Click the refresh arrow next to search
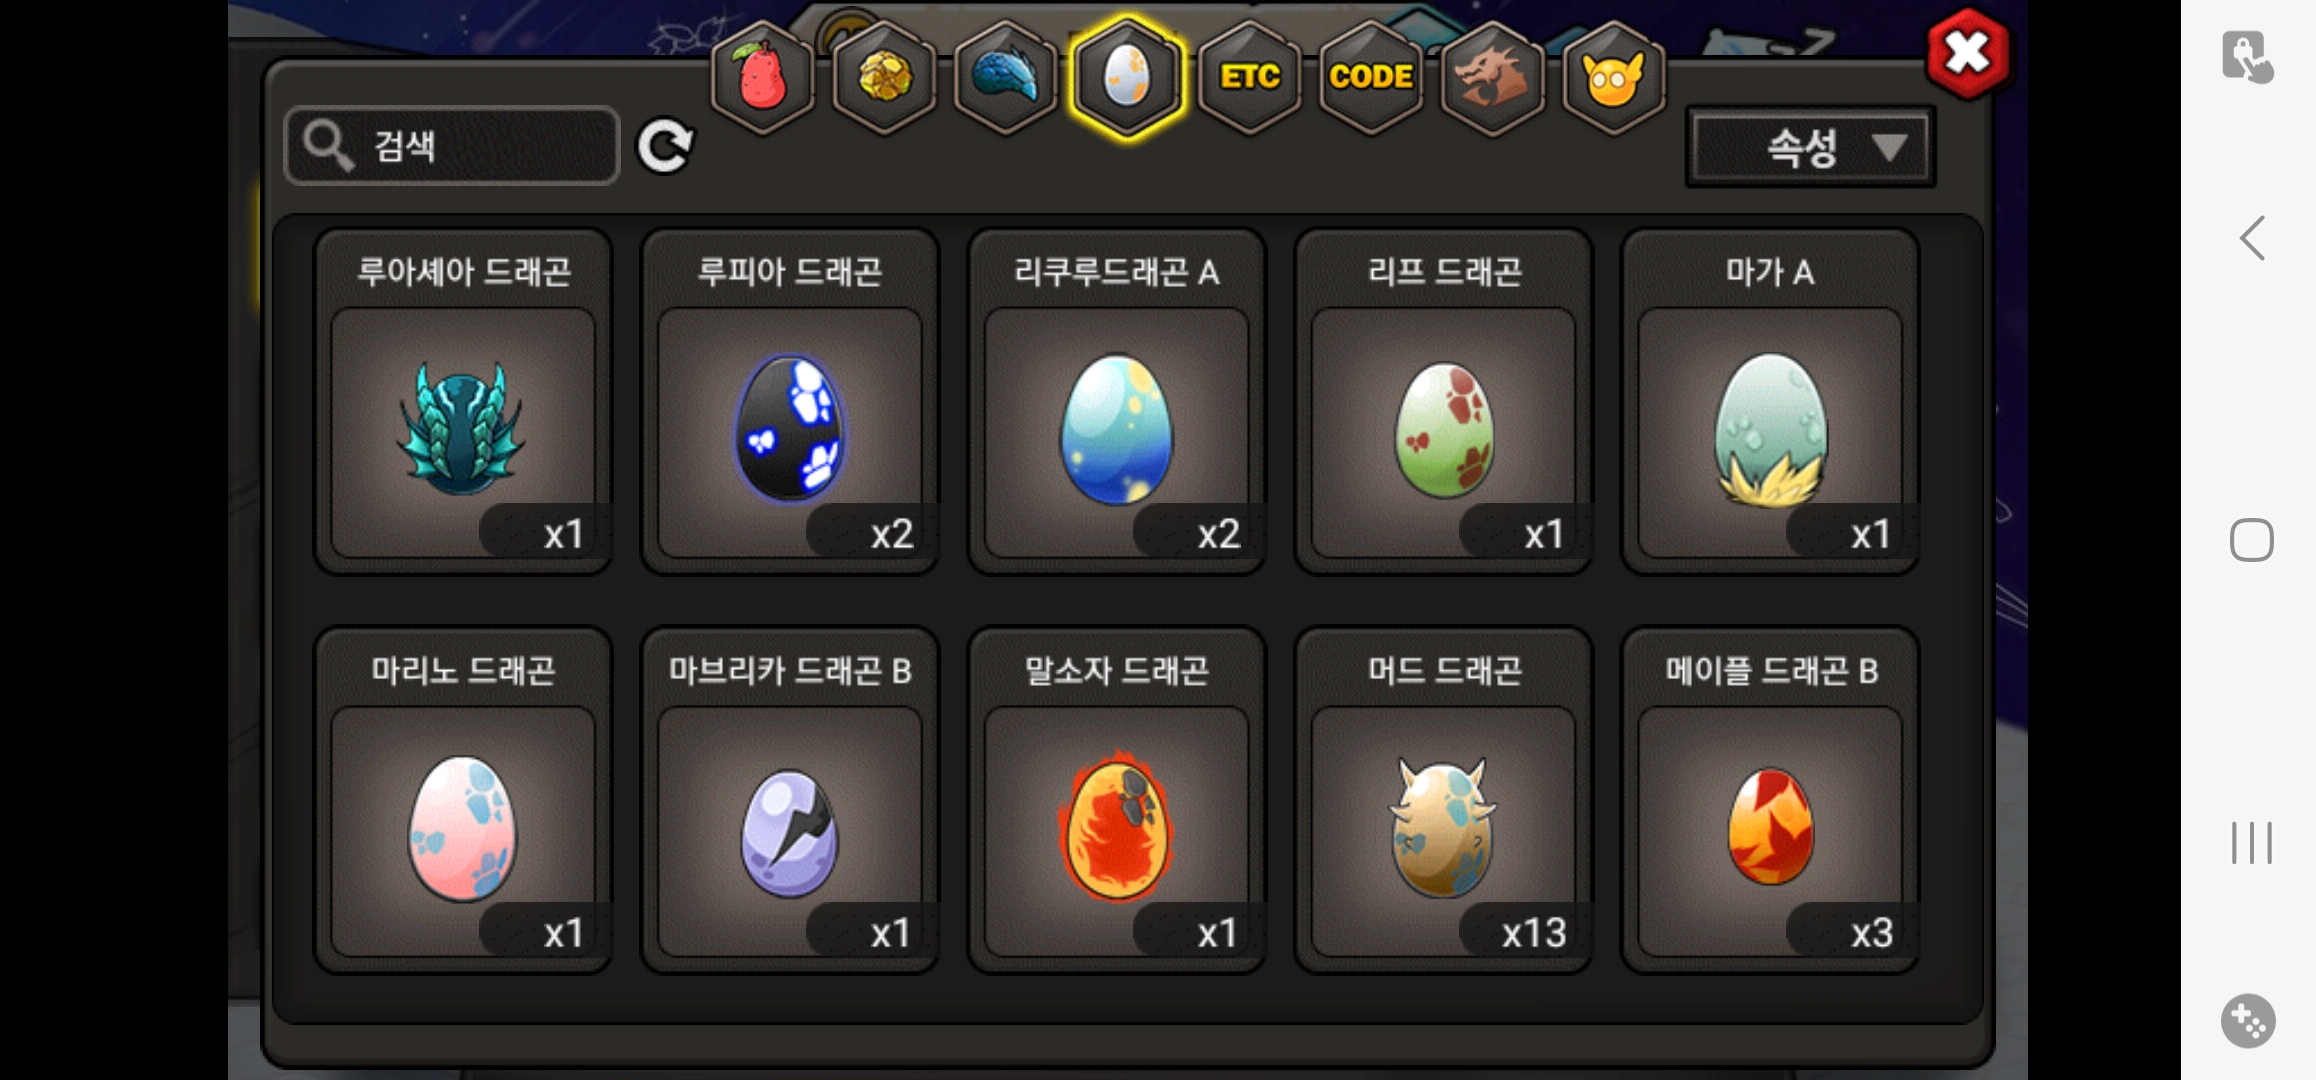 [x=665, y=147]
